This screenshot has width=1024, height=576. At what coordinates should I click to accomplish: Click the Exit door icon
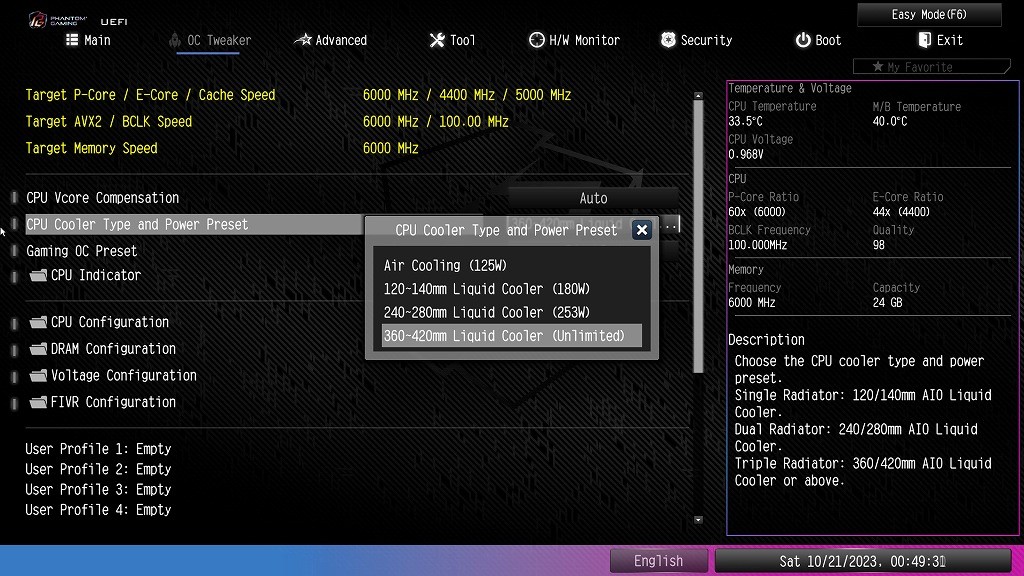pos(925,40)
